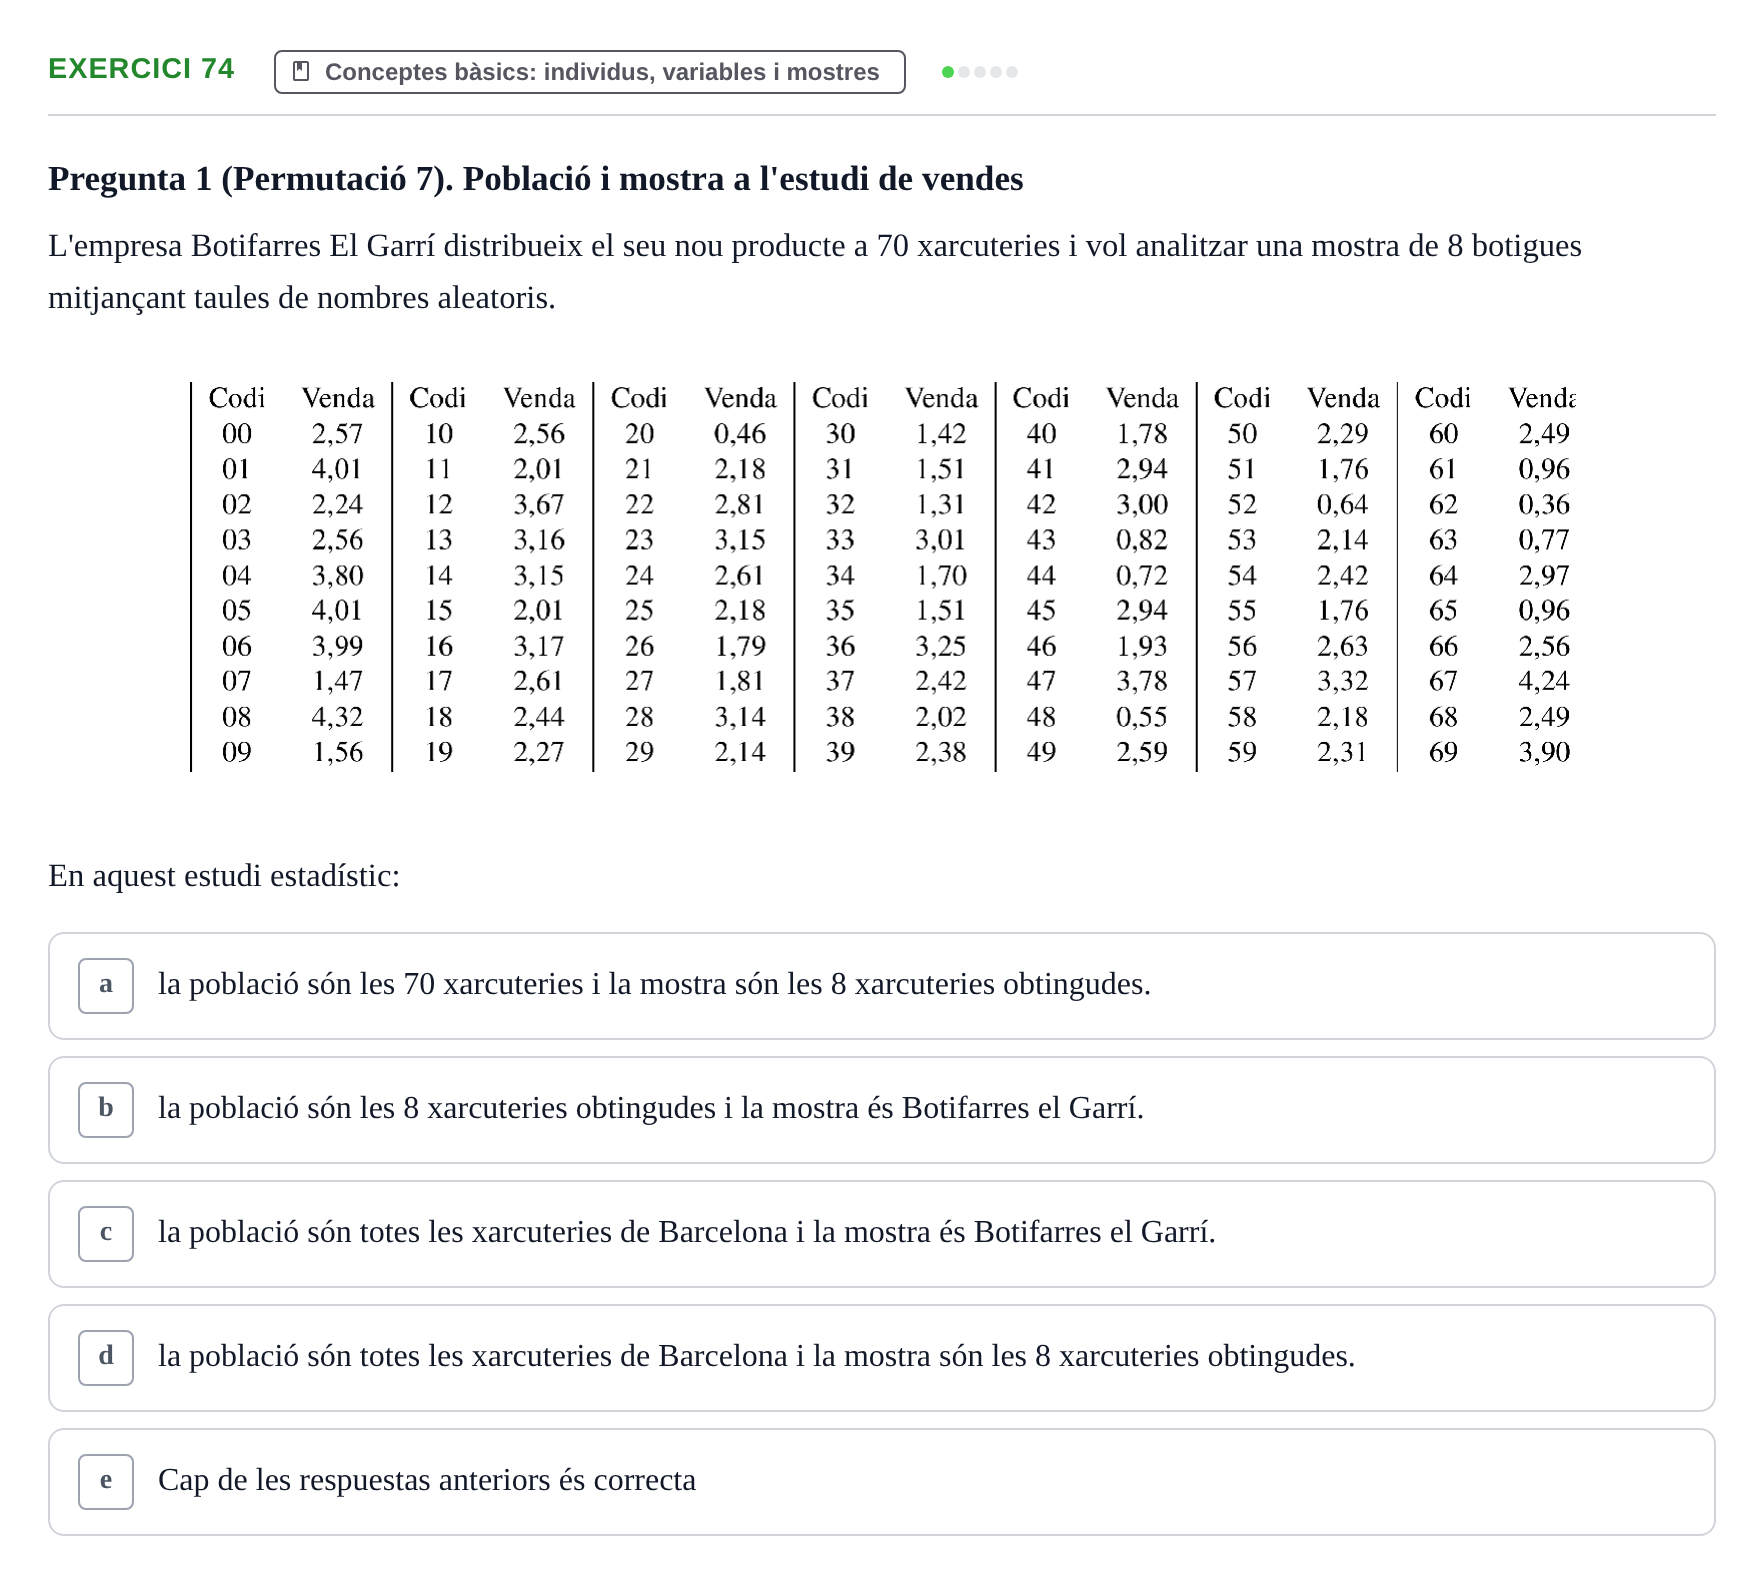The width and height of the screenshot is (1764, 1584).
Task: Click the green difficulty dot indicator
Action: coord(948,72)
